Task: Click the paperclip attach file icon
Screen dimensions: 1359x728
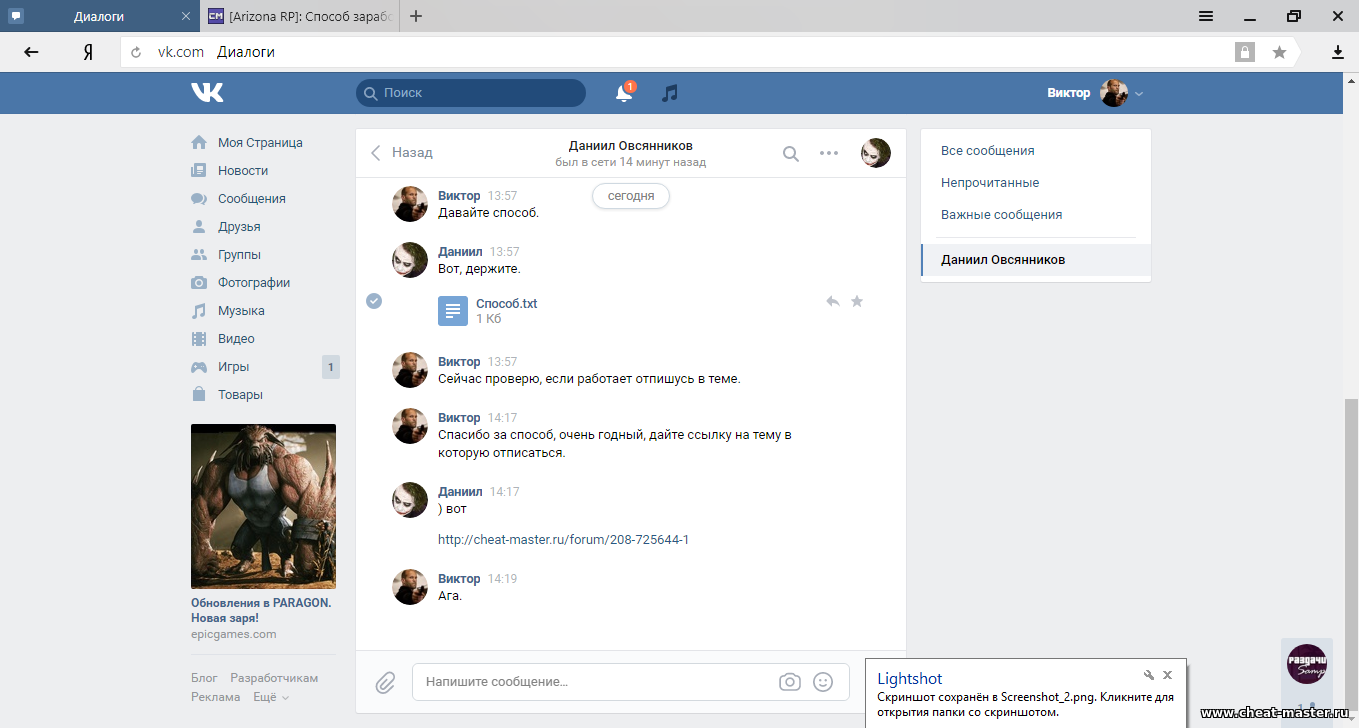Action: pos(385,682)
